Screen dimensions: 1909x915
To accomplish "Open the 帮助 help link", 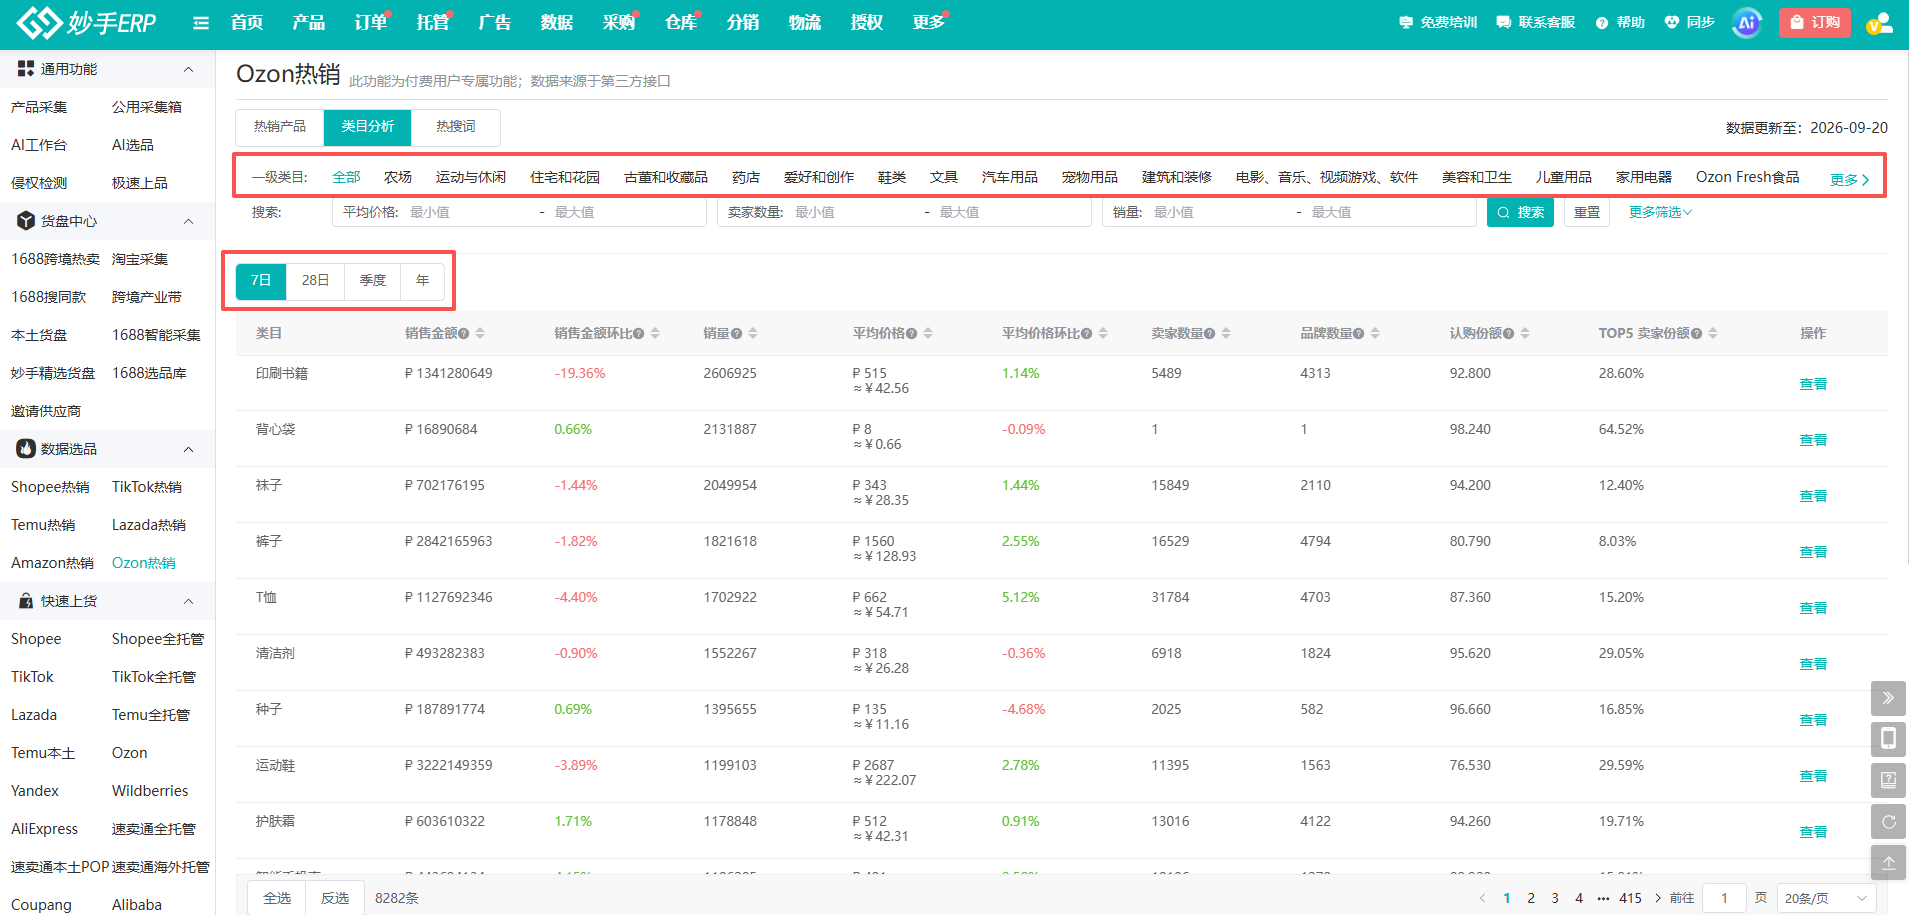I will tap(1620, 22).
